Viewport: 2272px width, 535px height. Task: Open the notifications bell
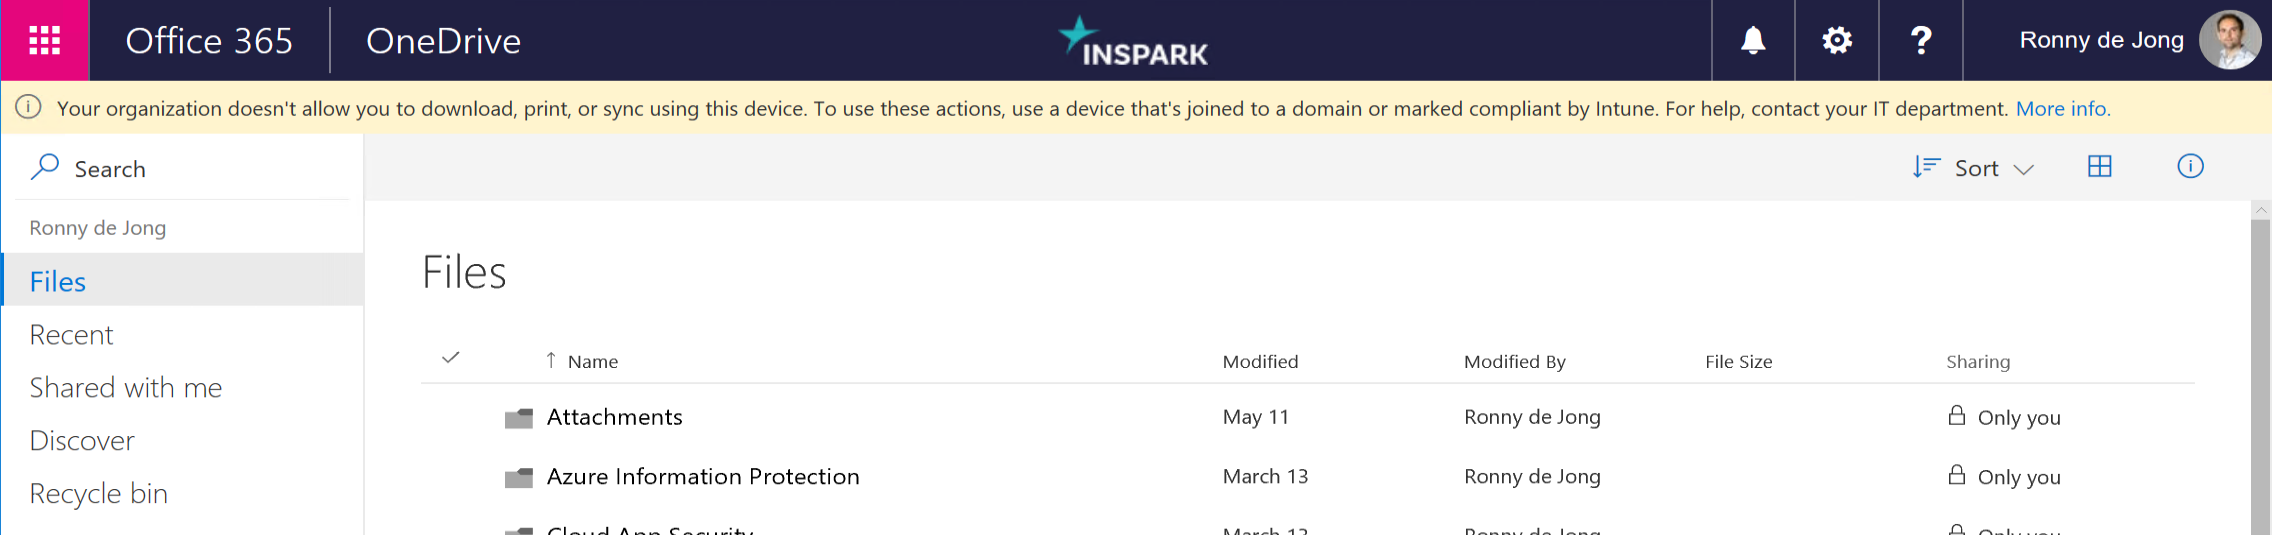[x=1753, y=40]
